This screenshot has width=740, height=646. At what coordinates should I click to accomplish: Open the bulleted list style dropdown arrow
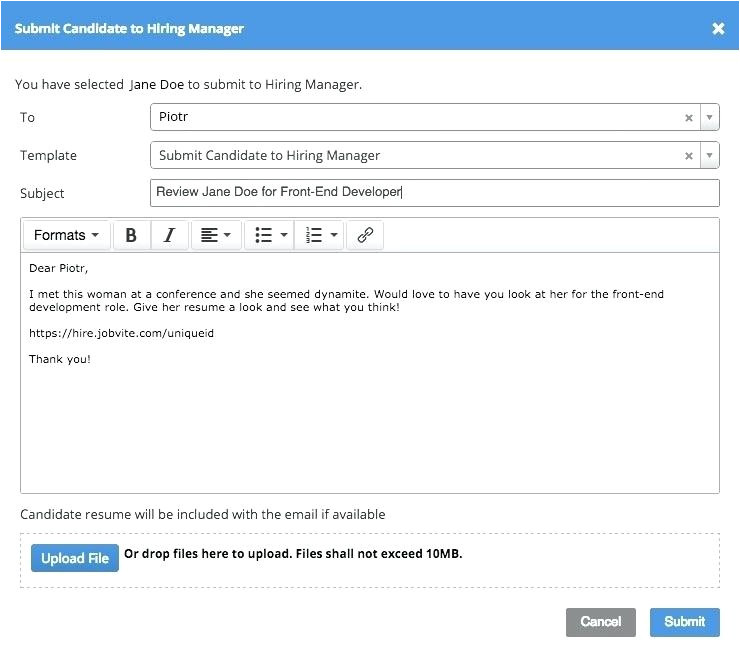pyautogui.click(x=284, y=235)
